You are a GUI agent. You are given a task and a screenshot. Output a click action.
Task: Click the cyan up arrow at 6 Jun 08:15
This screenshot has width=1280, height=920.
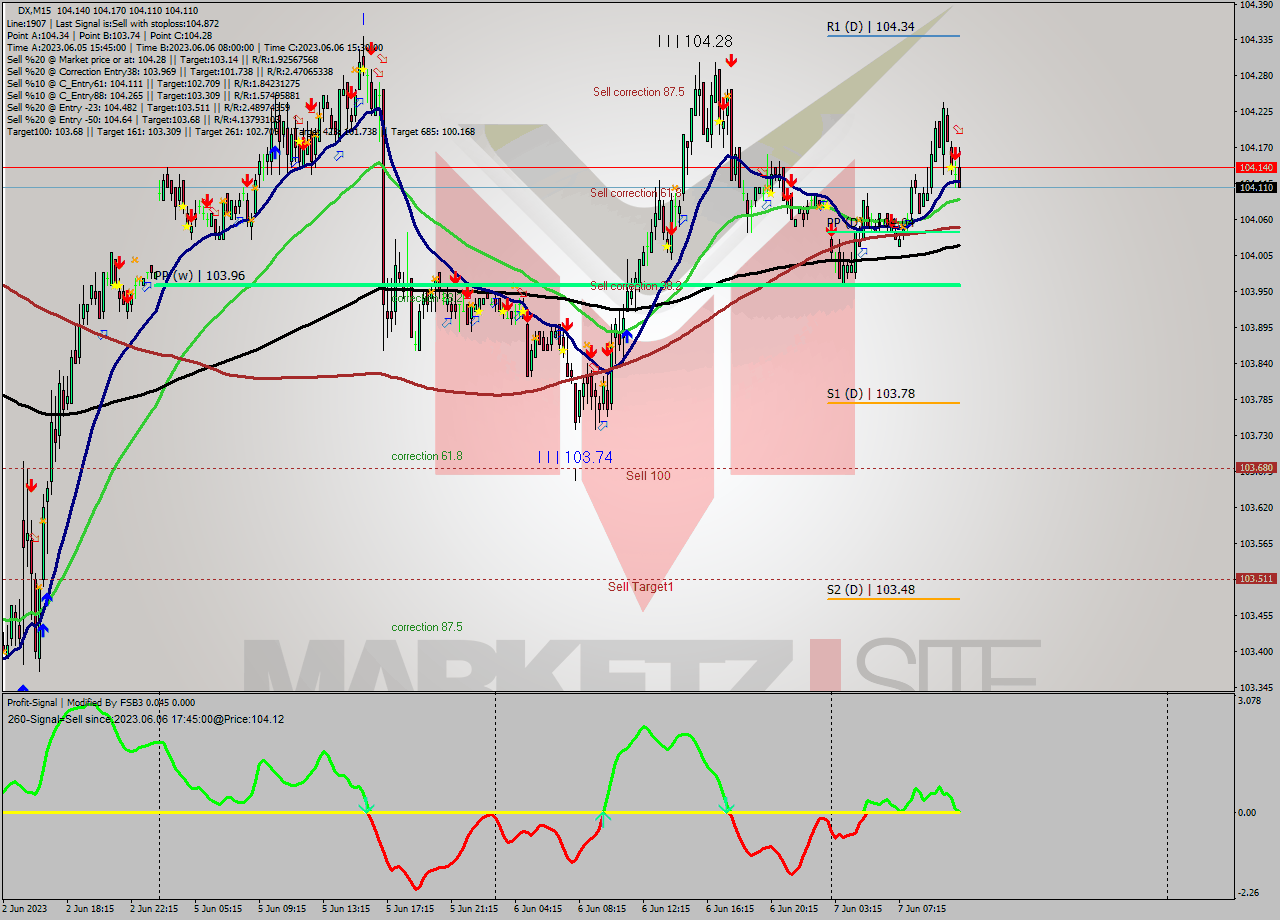[x=603, y=817]
